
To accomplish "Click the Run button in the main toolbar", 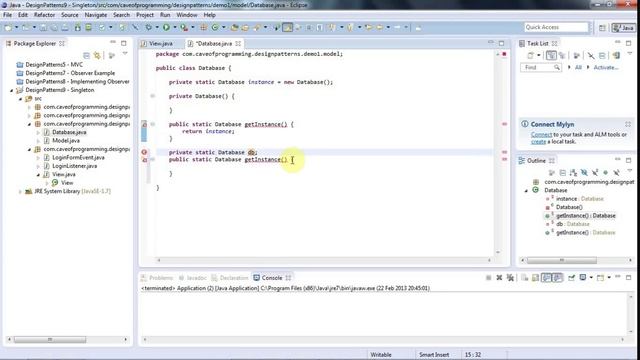I will (166, 27).
